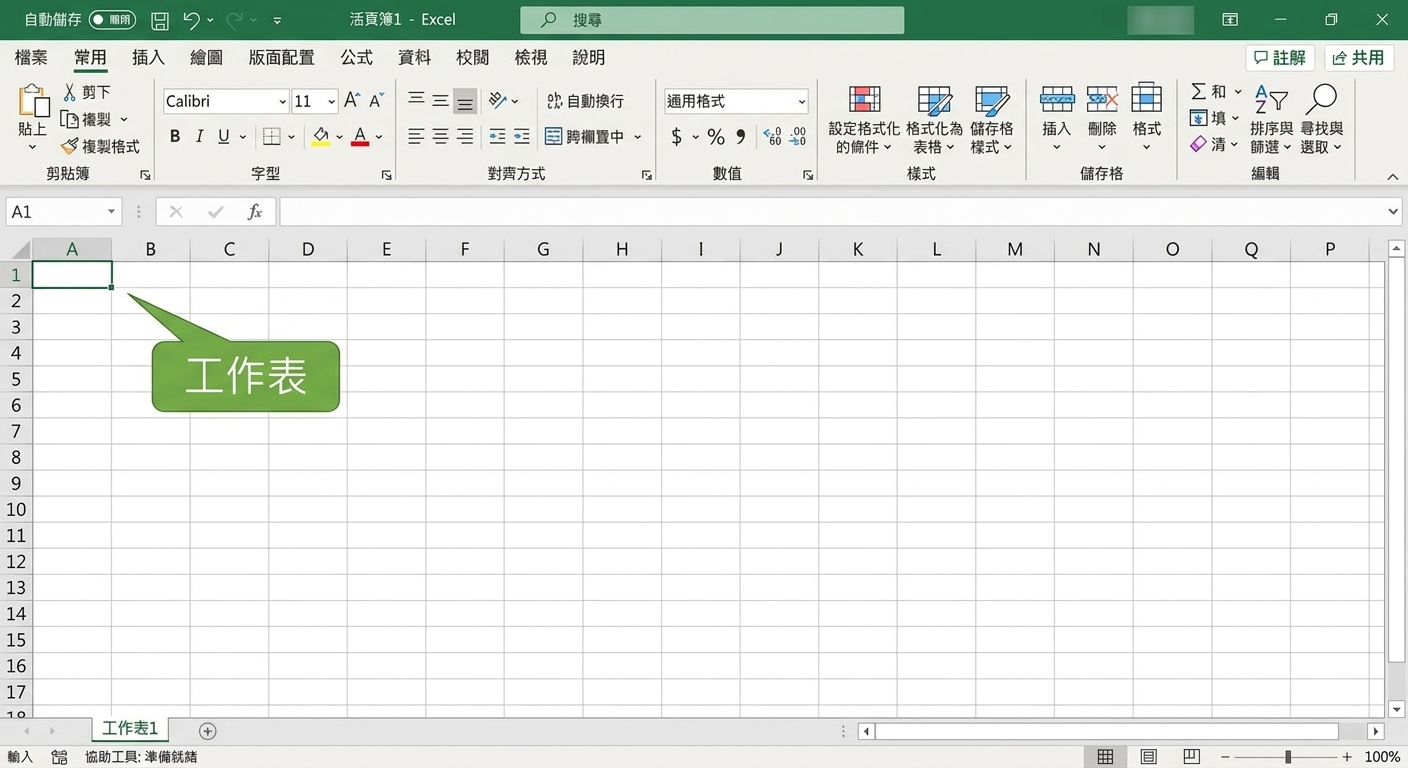Click the Center text icon

coord(440,137)
